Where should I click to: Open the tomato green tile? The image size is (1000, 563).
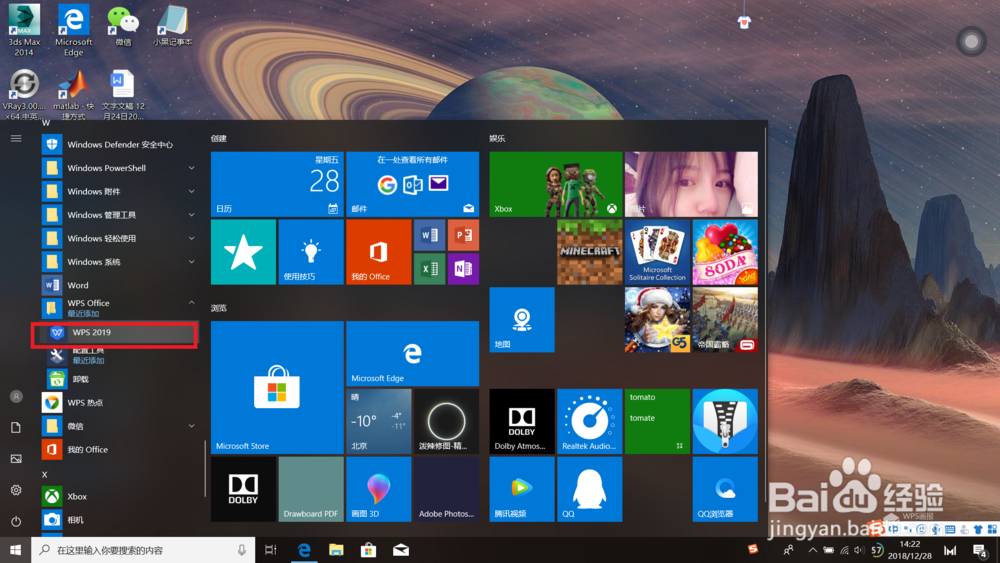[658, 421]
